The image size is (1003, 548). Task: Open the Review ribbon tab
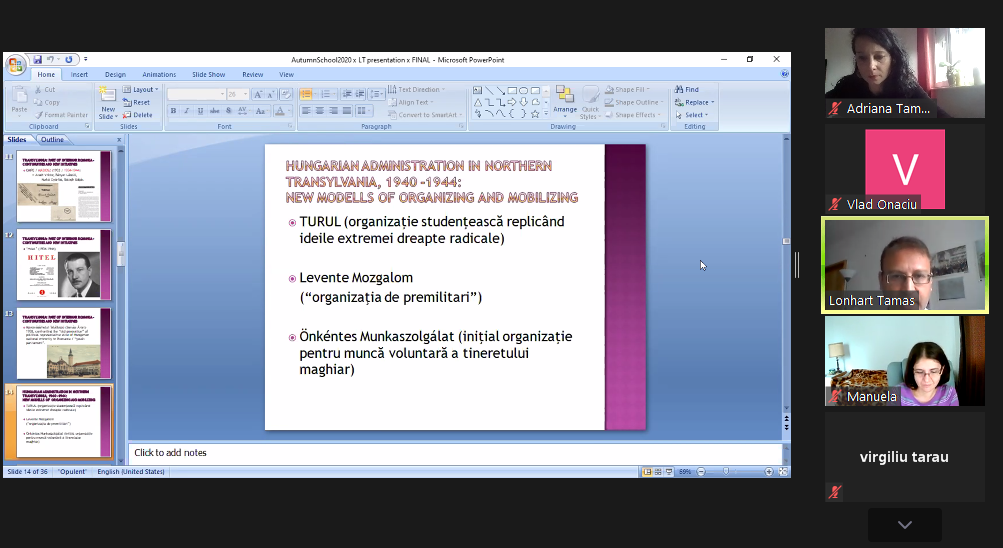(253, 75)
